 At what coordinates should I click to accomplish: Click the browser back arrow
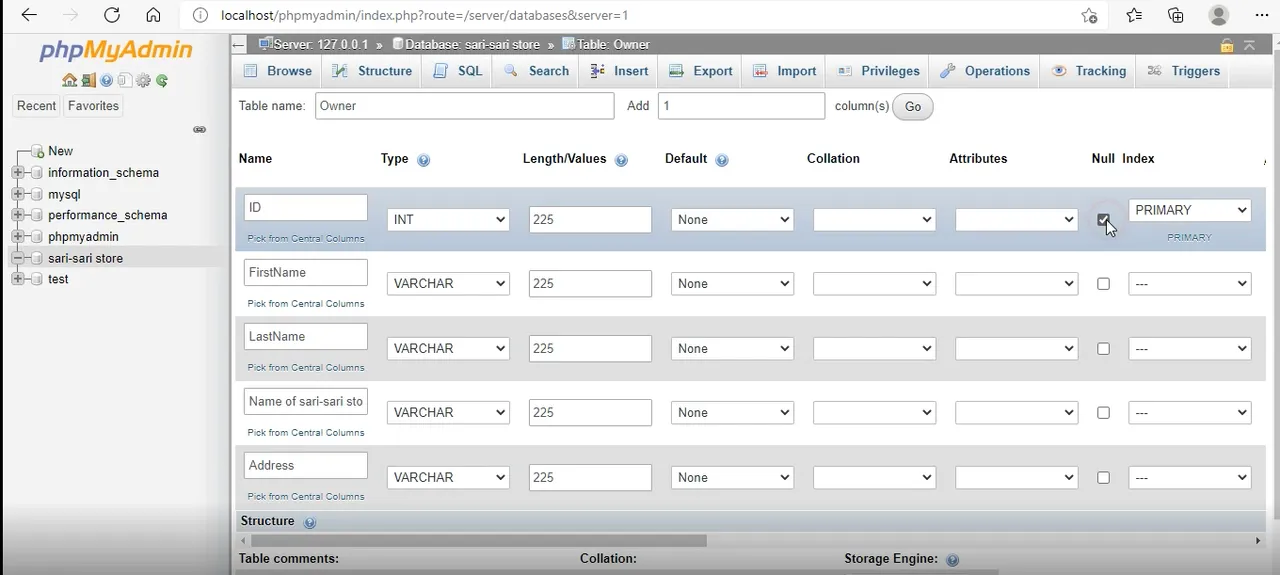click(29, 15)
